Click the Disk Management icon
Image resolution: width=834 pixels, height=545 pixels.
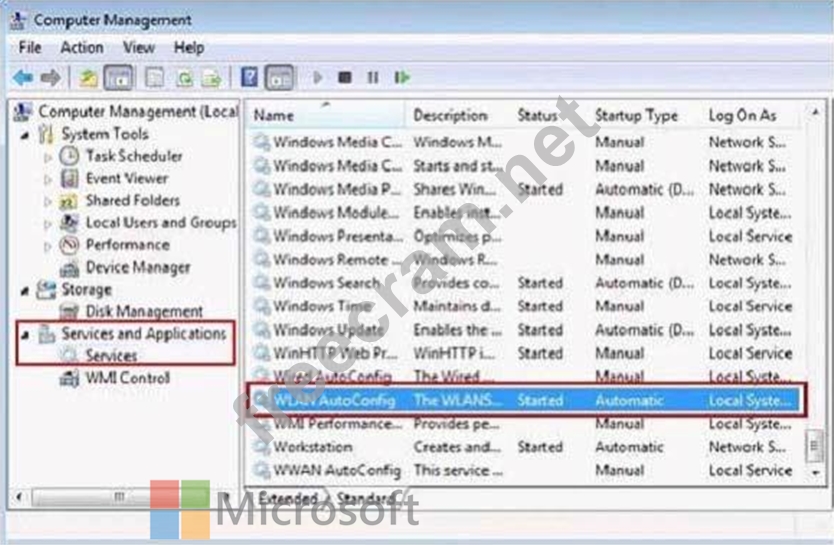70,312
